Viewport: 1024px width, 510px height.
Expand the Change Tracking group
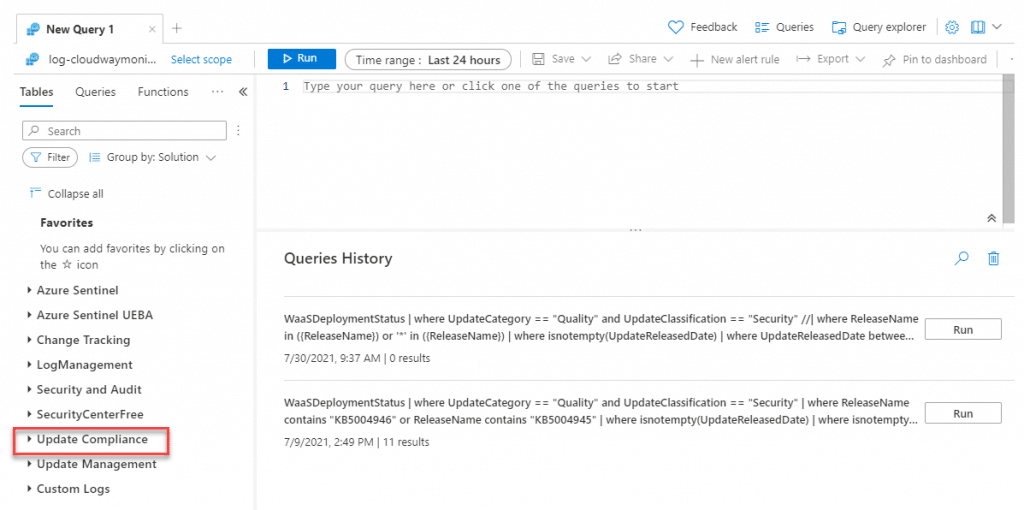point(78,340)
